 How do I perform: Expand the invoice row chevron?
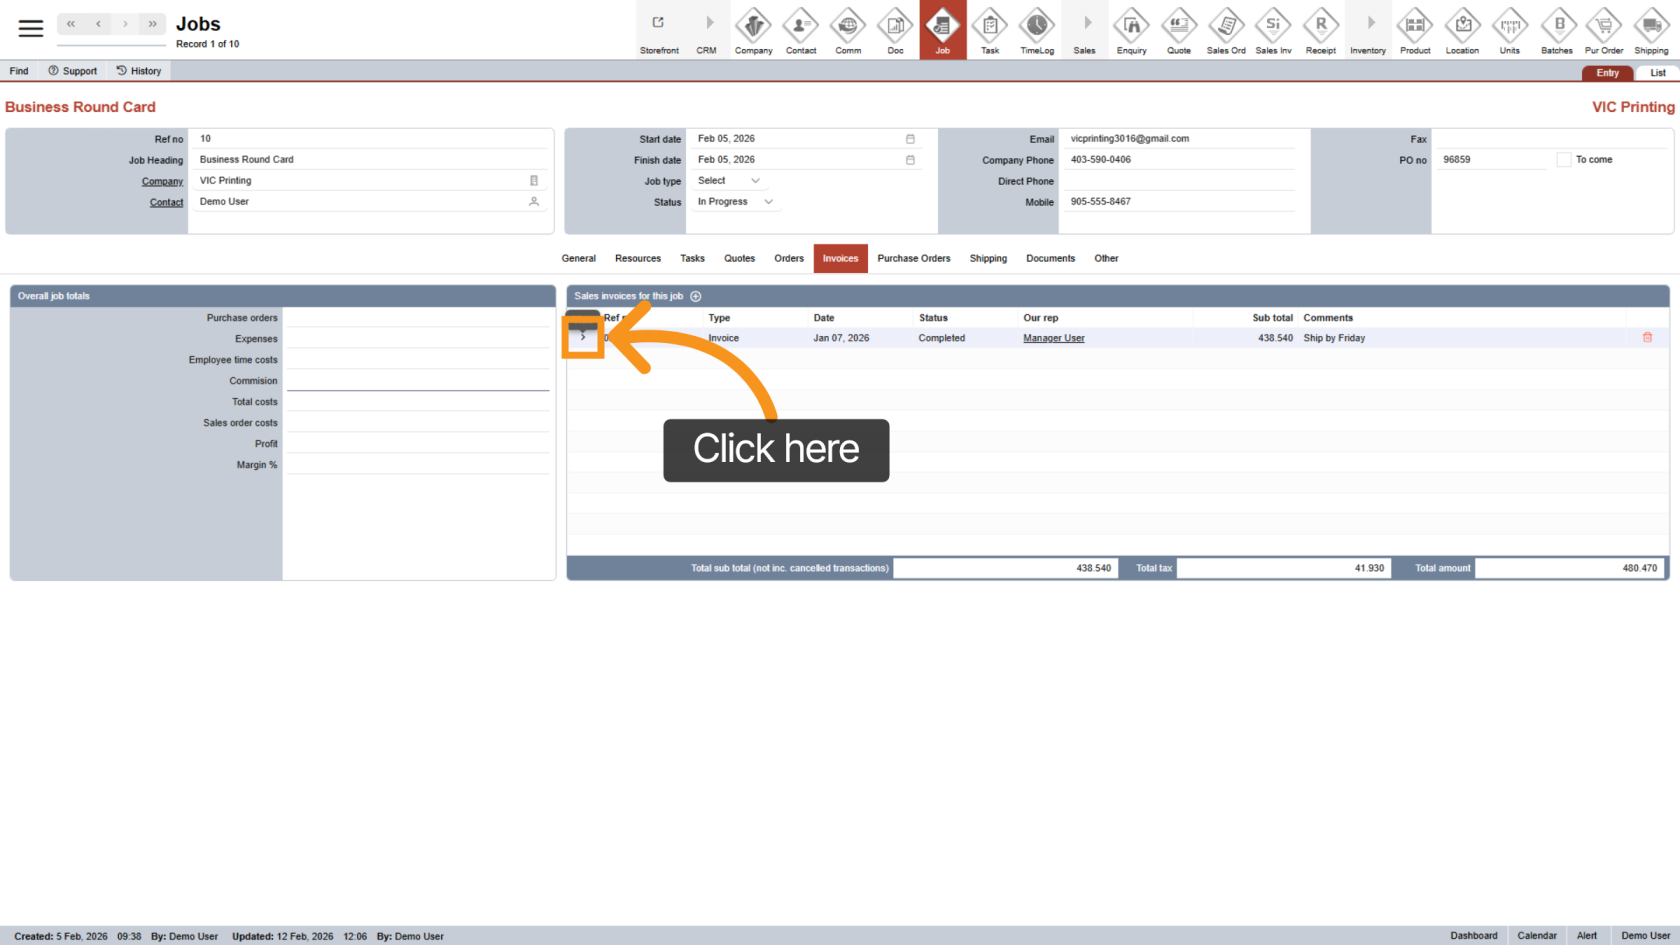point(583,338)
